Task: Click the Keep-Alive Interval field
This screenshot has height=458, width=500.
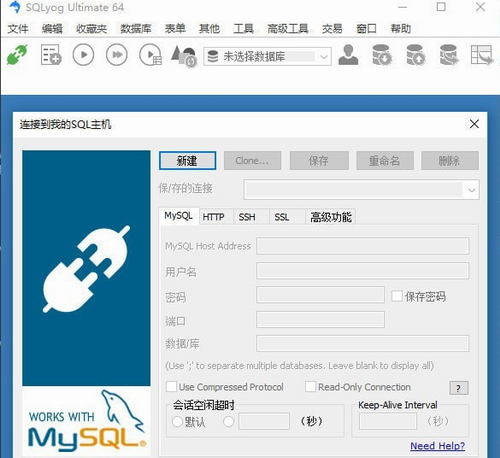Action: coord(388,421)
